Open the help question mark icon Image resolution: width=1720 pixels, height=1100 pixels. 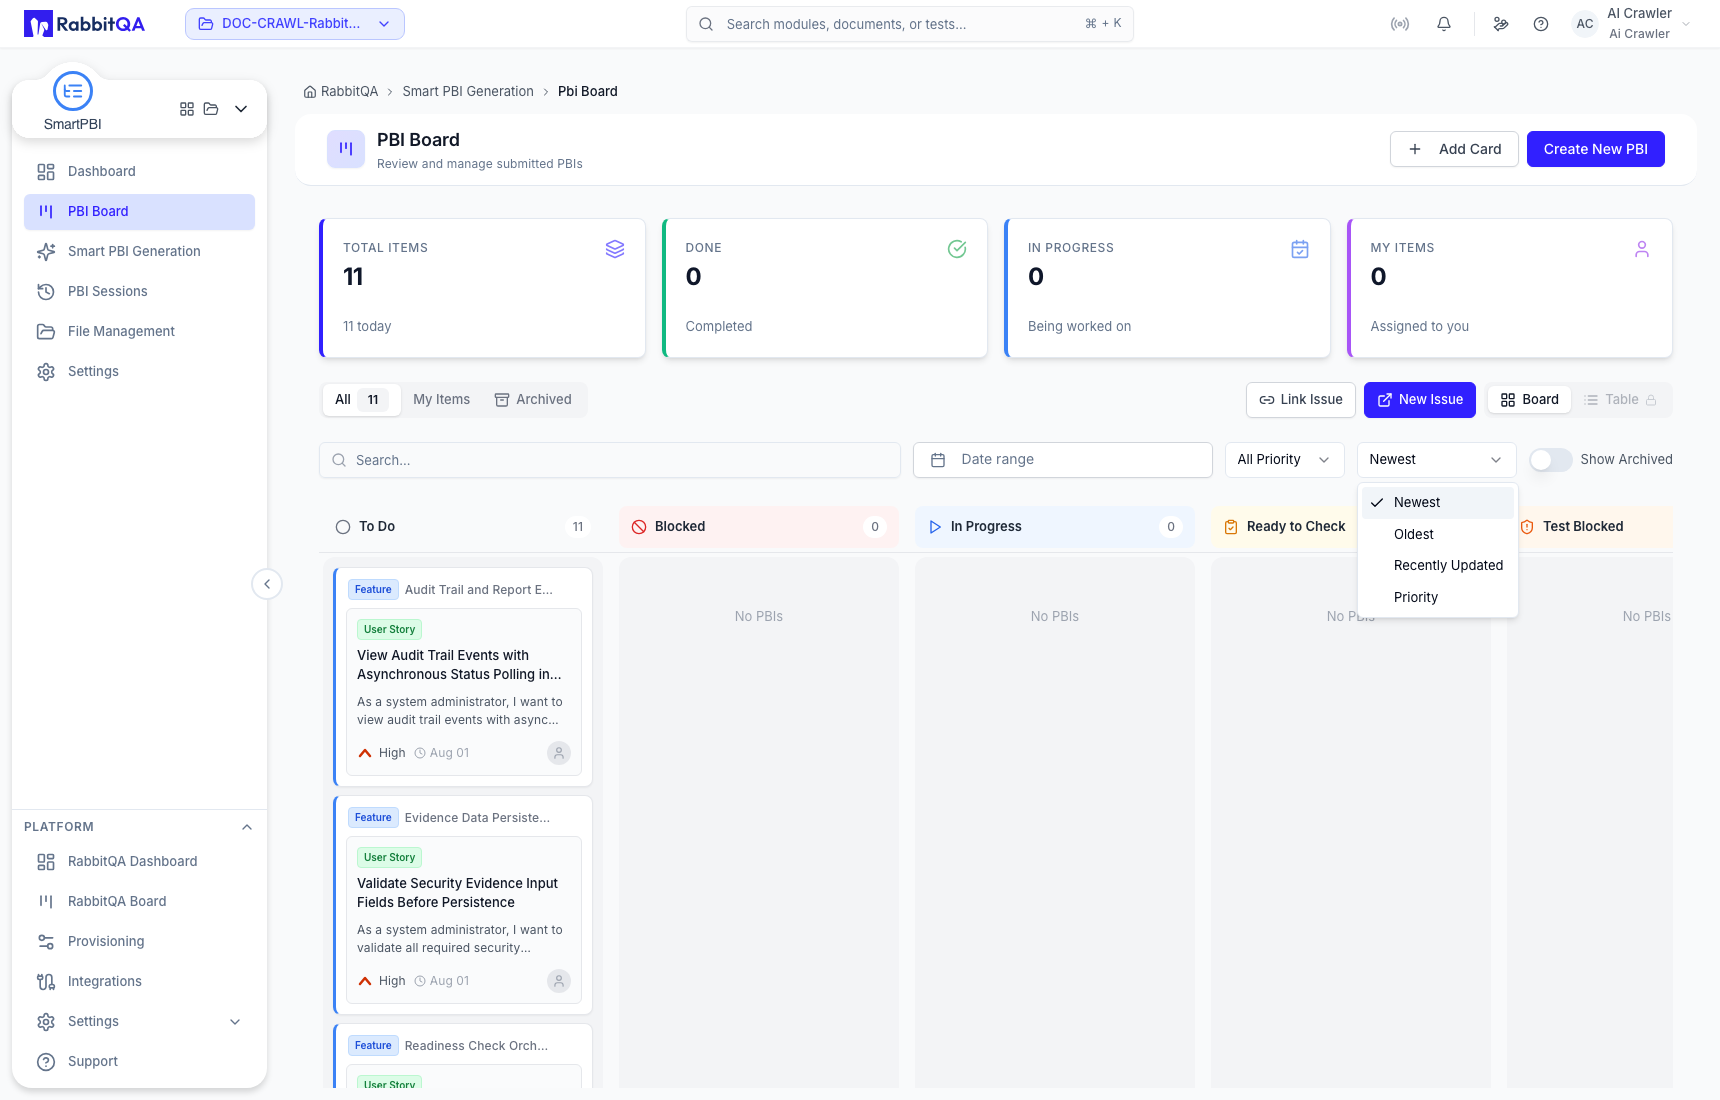click(x=1541, y=24)
